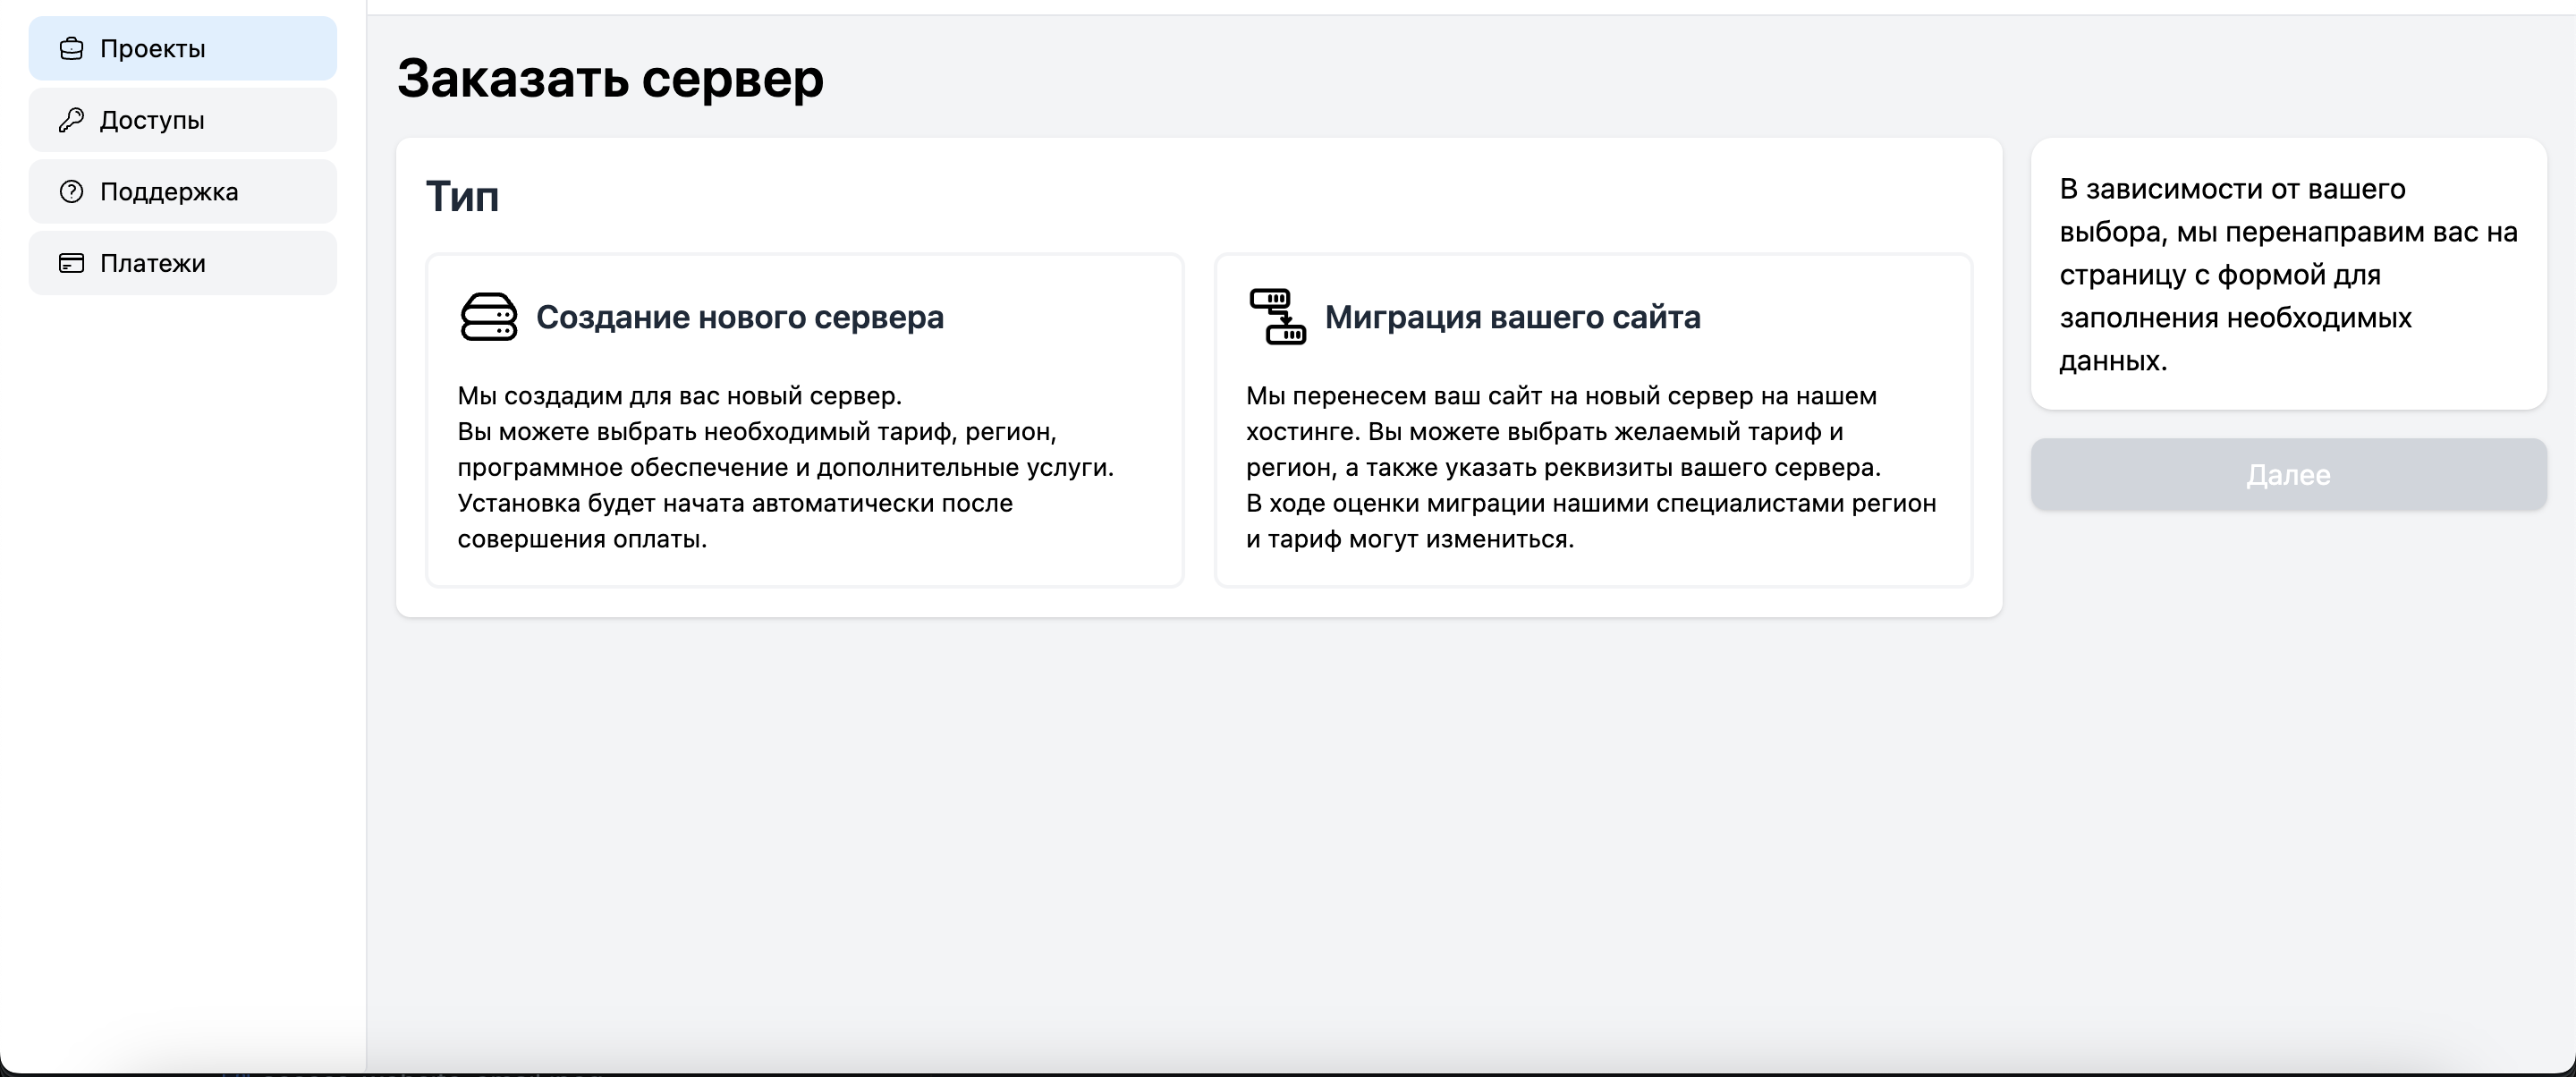Go to the Доступы menu item
The image size is (2576, 1077).
[183, 120]
